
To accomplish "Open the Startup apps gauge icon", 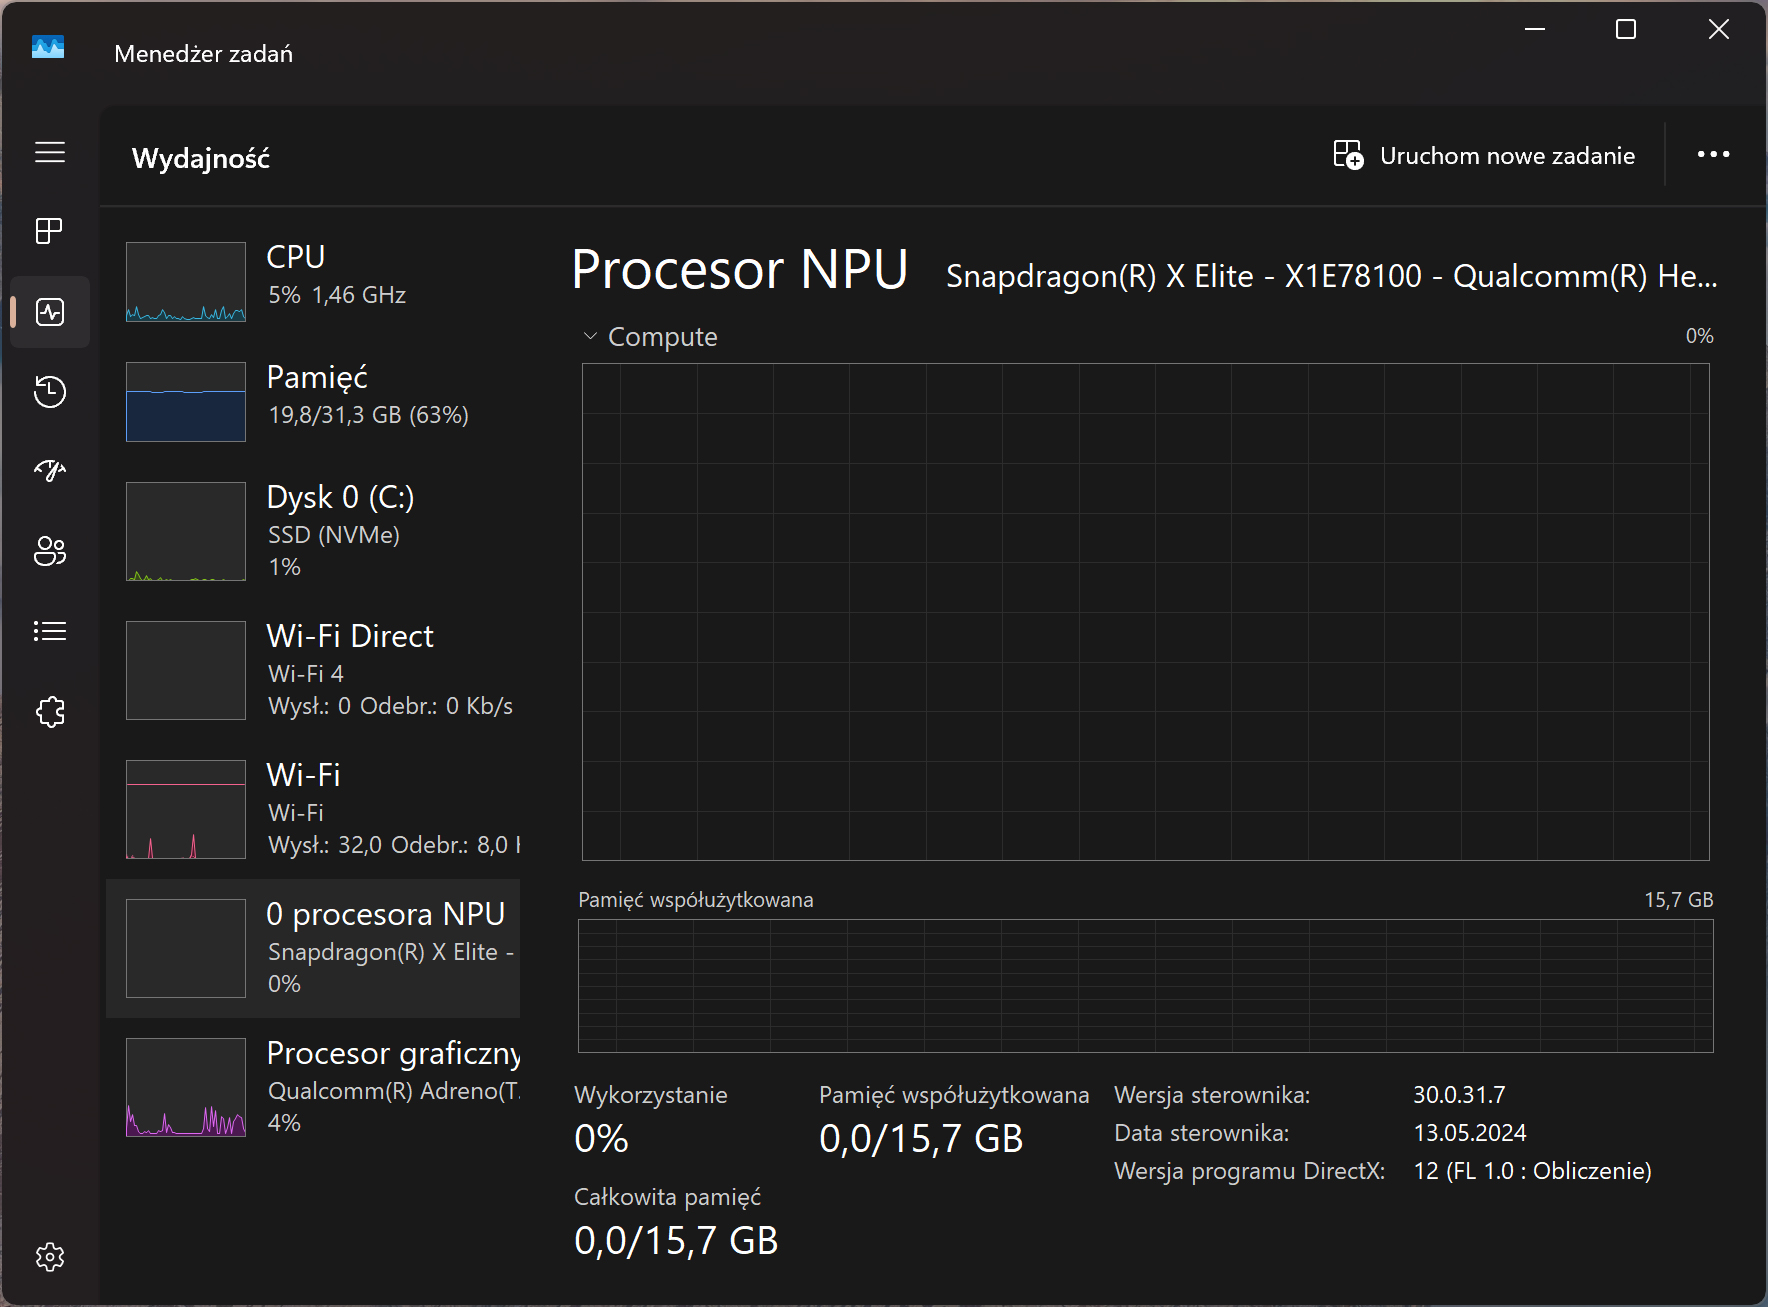I will click(x=50, y=471).
